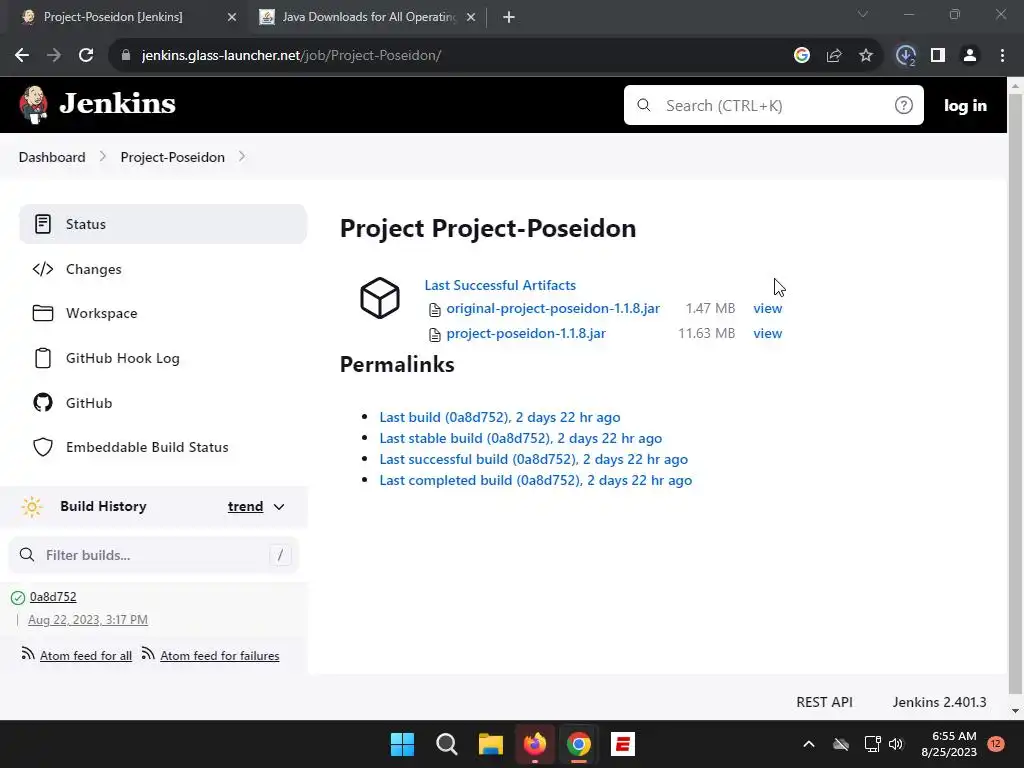Open the search help question-mark icon
The height and width of the screenshot is (768, 1024).
click(903, 105)
